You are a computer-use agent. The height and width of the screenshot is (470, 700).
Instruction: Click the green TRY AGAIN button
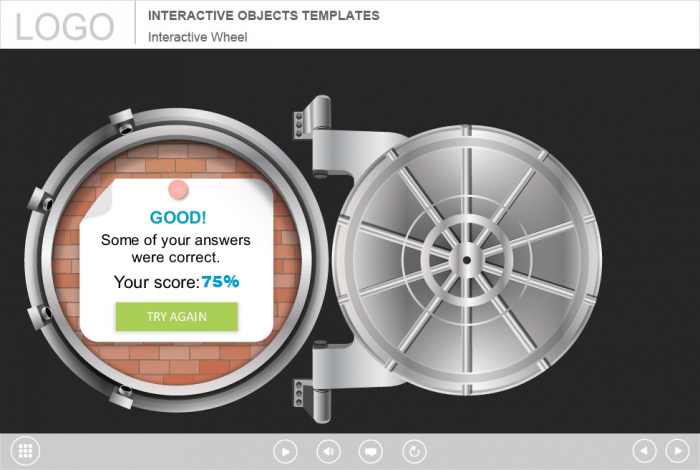176,316
